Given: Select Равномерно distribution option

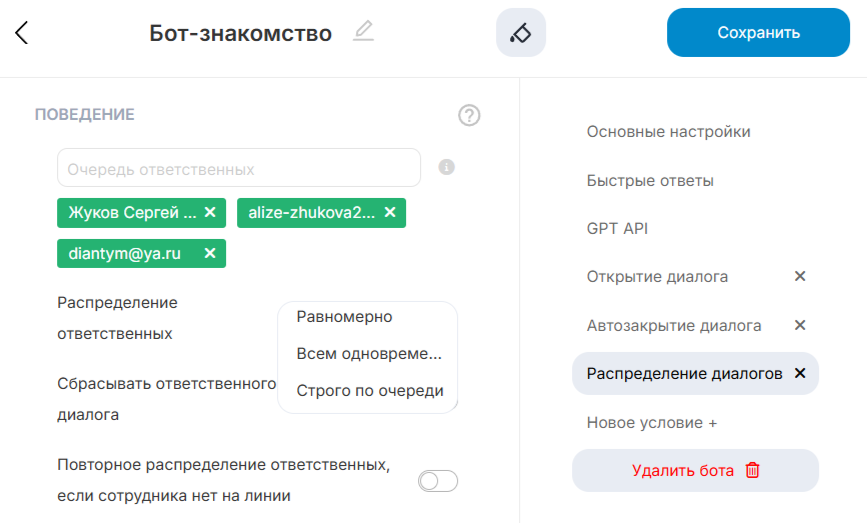Looking at the screenshot, I should [345, 317].
